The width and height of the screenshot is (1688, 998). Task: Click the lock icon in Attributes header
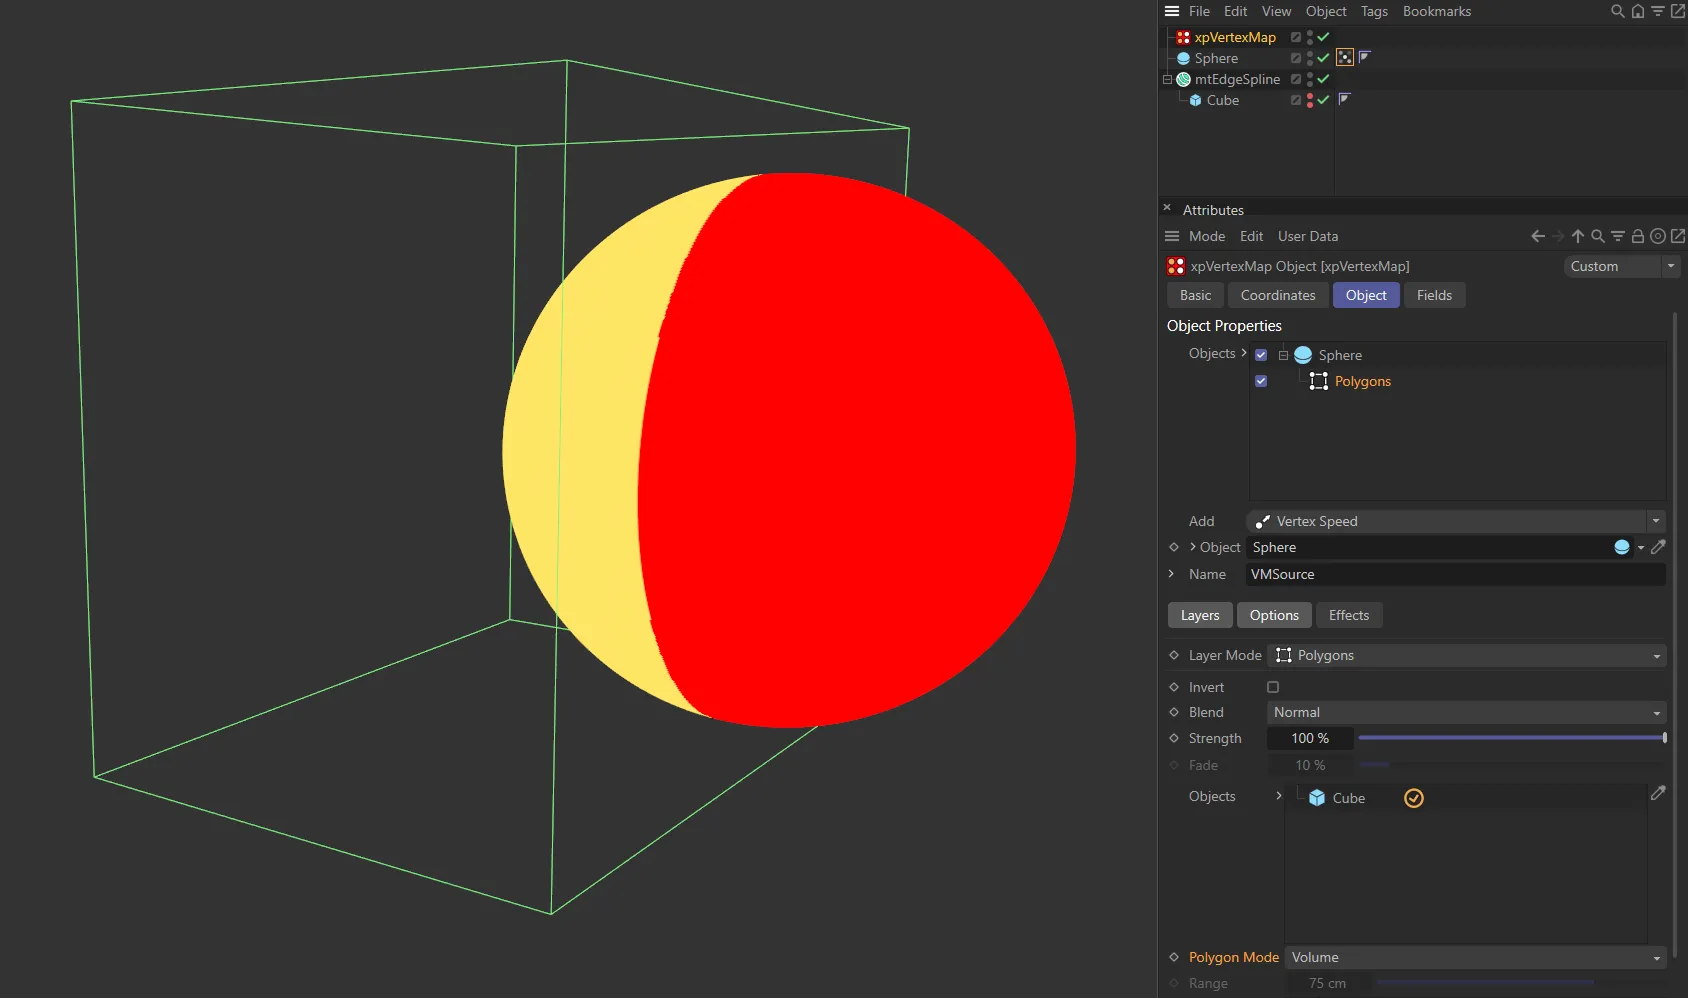pos(1637,236)
